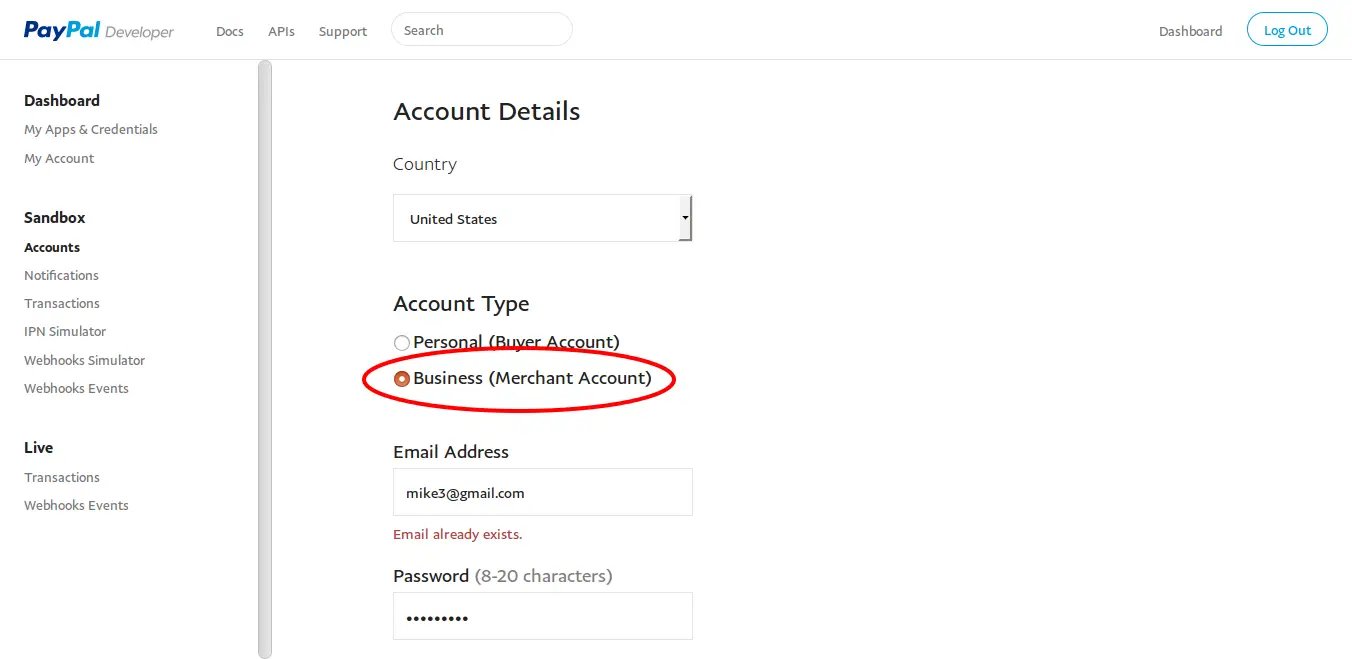Screen dimensions: 1352x659
Task: Click the PayPal Developer logo
Action: coord(98,30)
